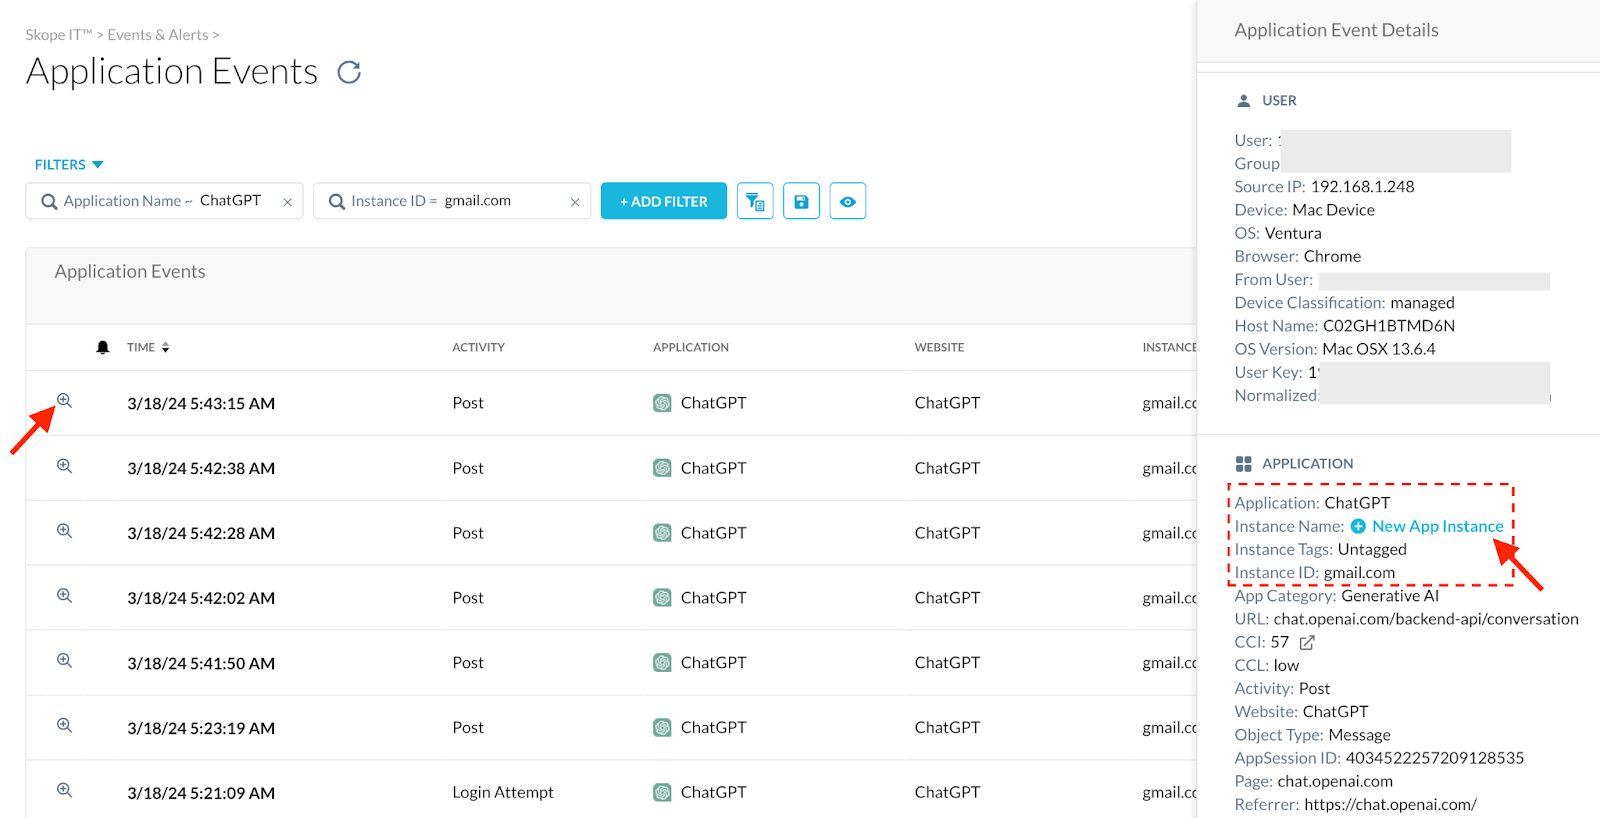1600x818 pixels.
Task: Click the alert bell column icon
Action: tap(103, 347)
